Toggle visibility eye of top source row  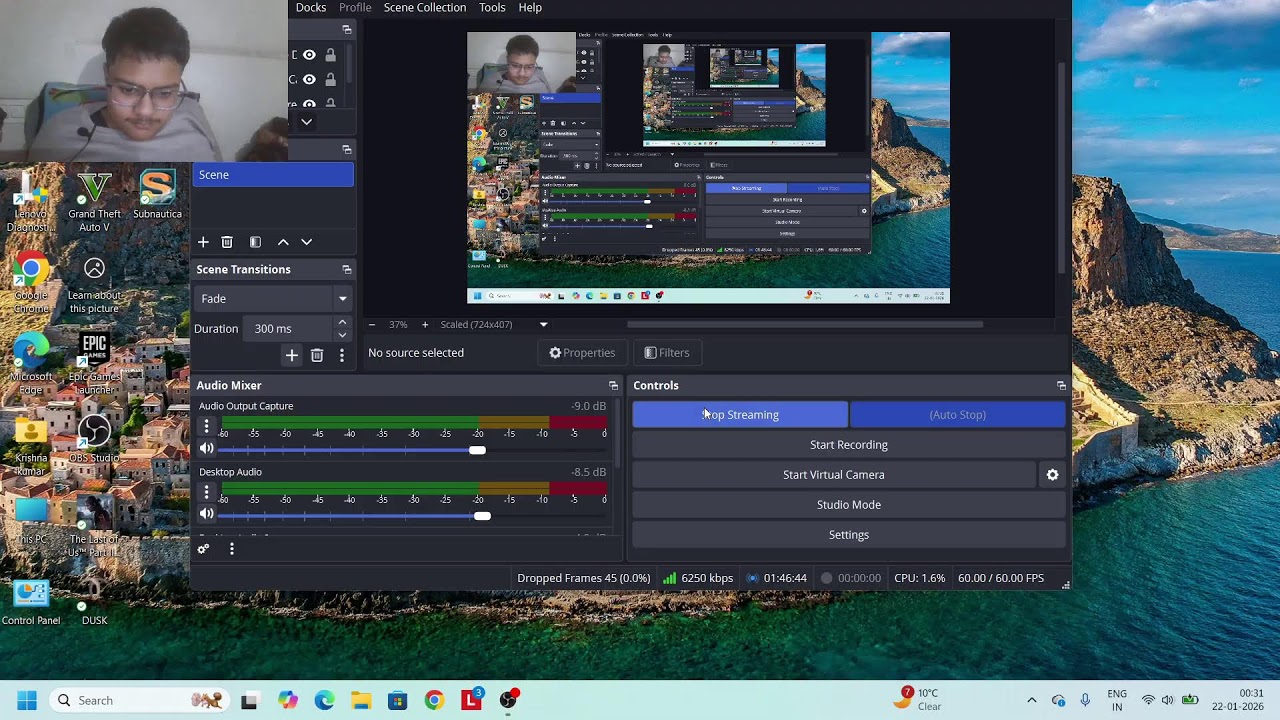(x=309, y=55)
